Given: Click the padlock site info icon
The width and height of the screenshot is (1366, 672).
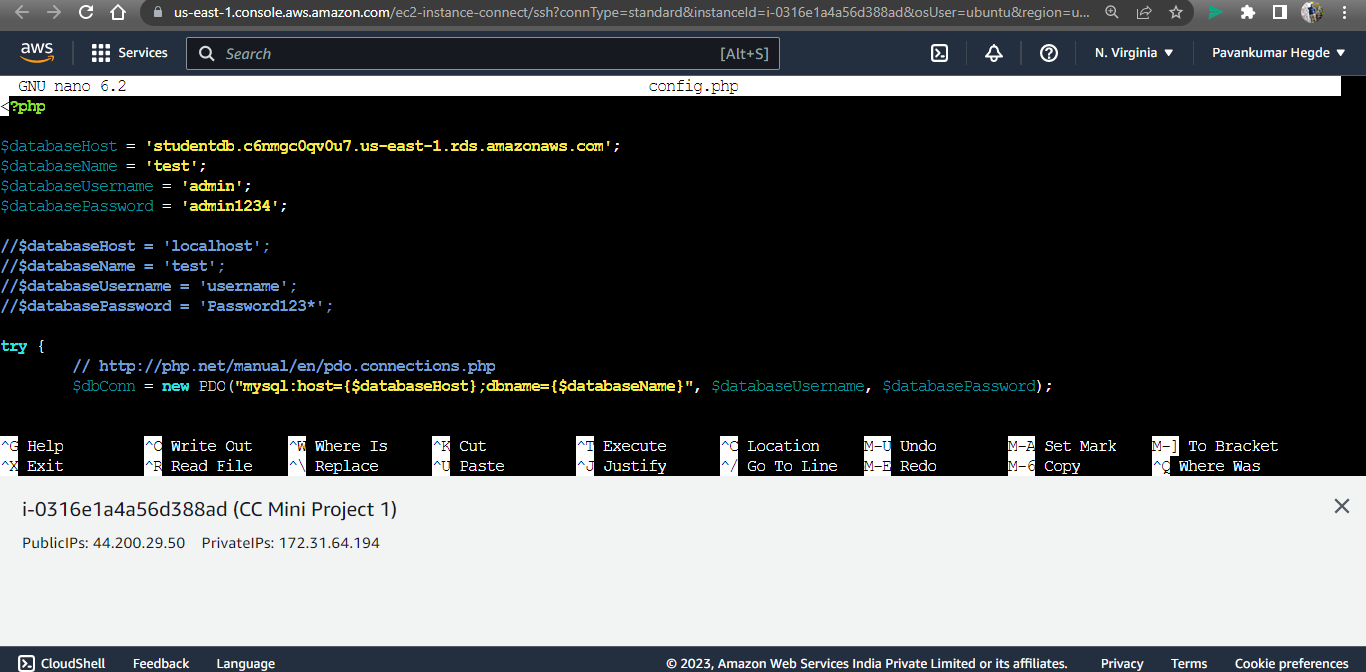Looking at the screenshot, I should point(158,13).
